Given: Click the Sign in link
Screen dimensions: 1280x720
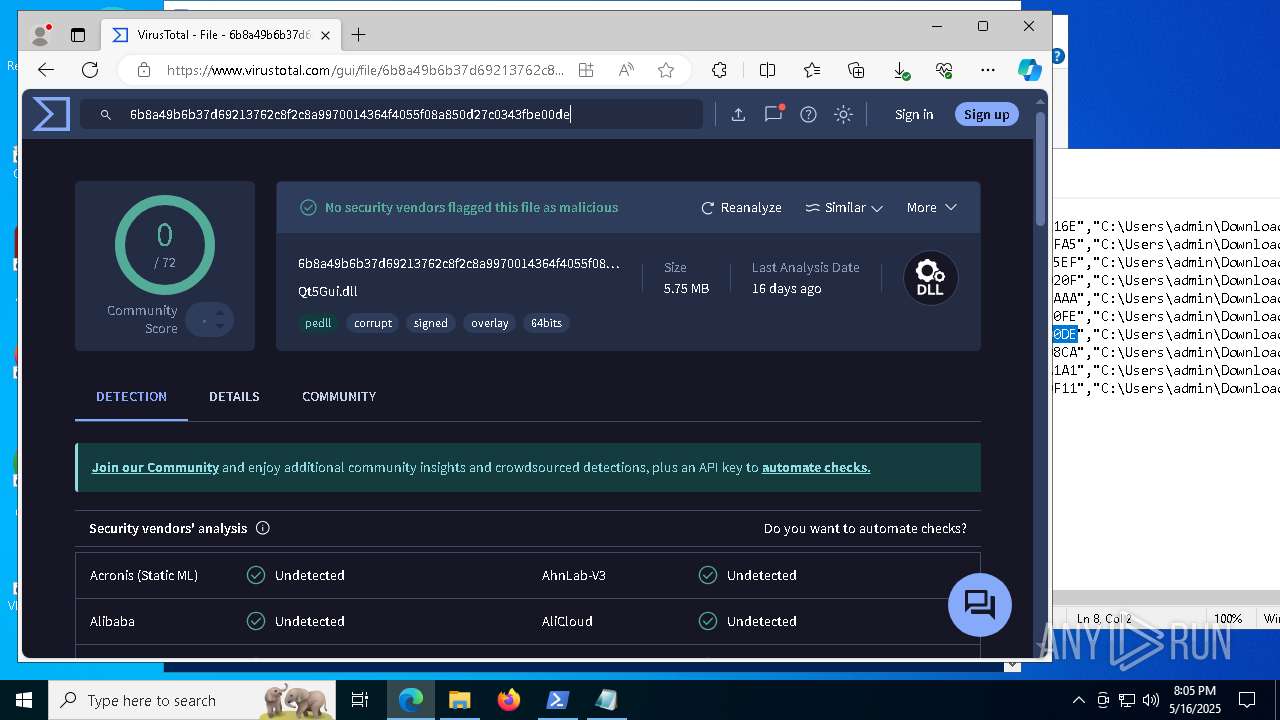Looking at the screenshot, I should click(914, 115).
